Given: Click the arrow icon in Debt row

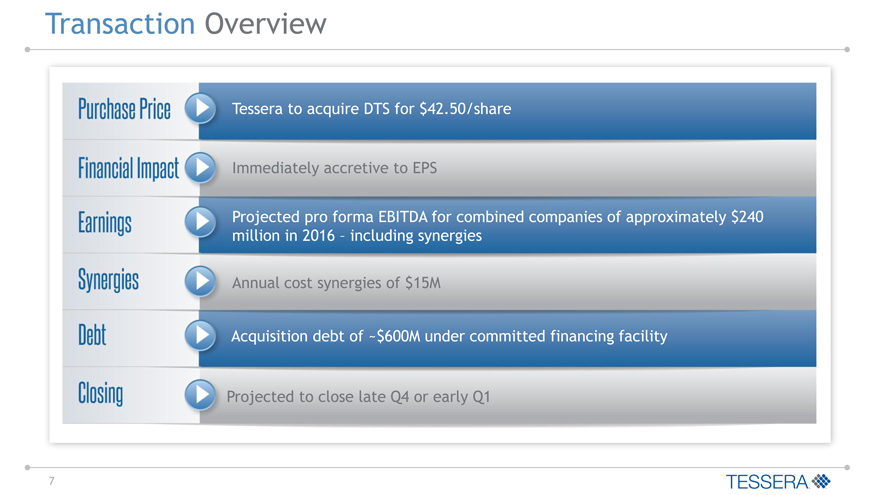Looking at the screenshot, I should tap(201, 336).
